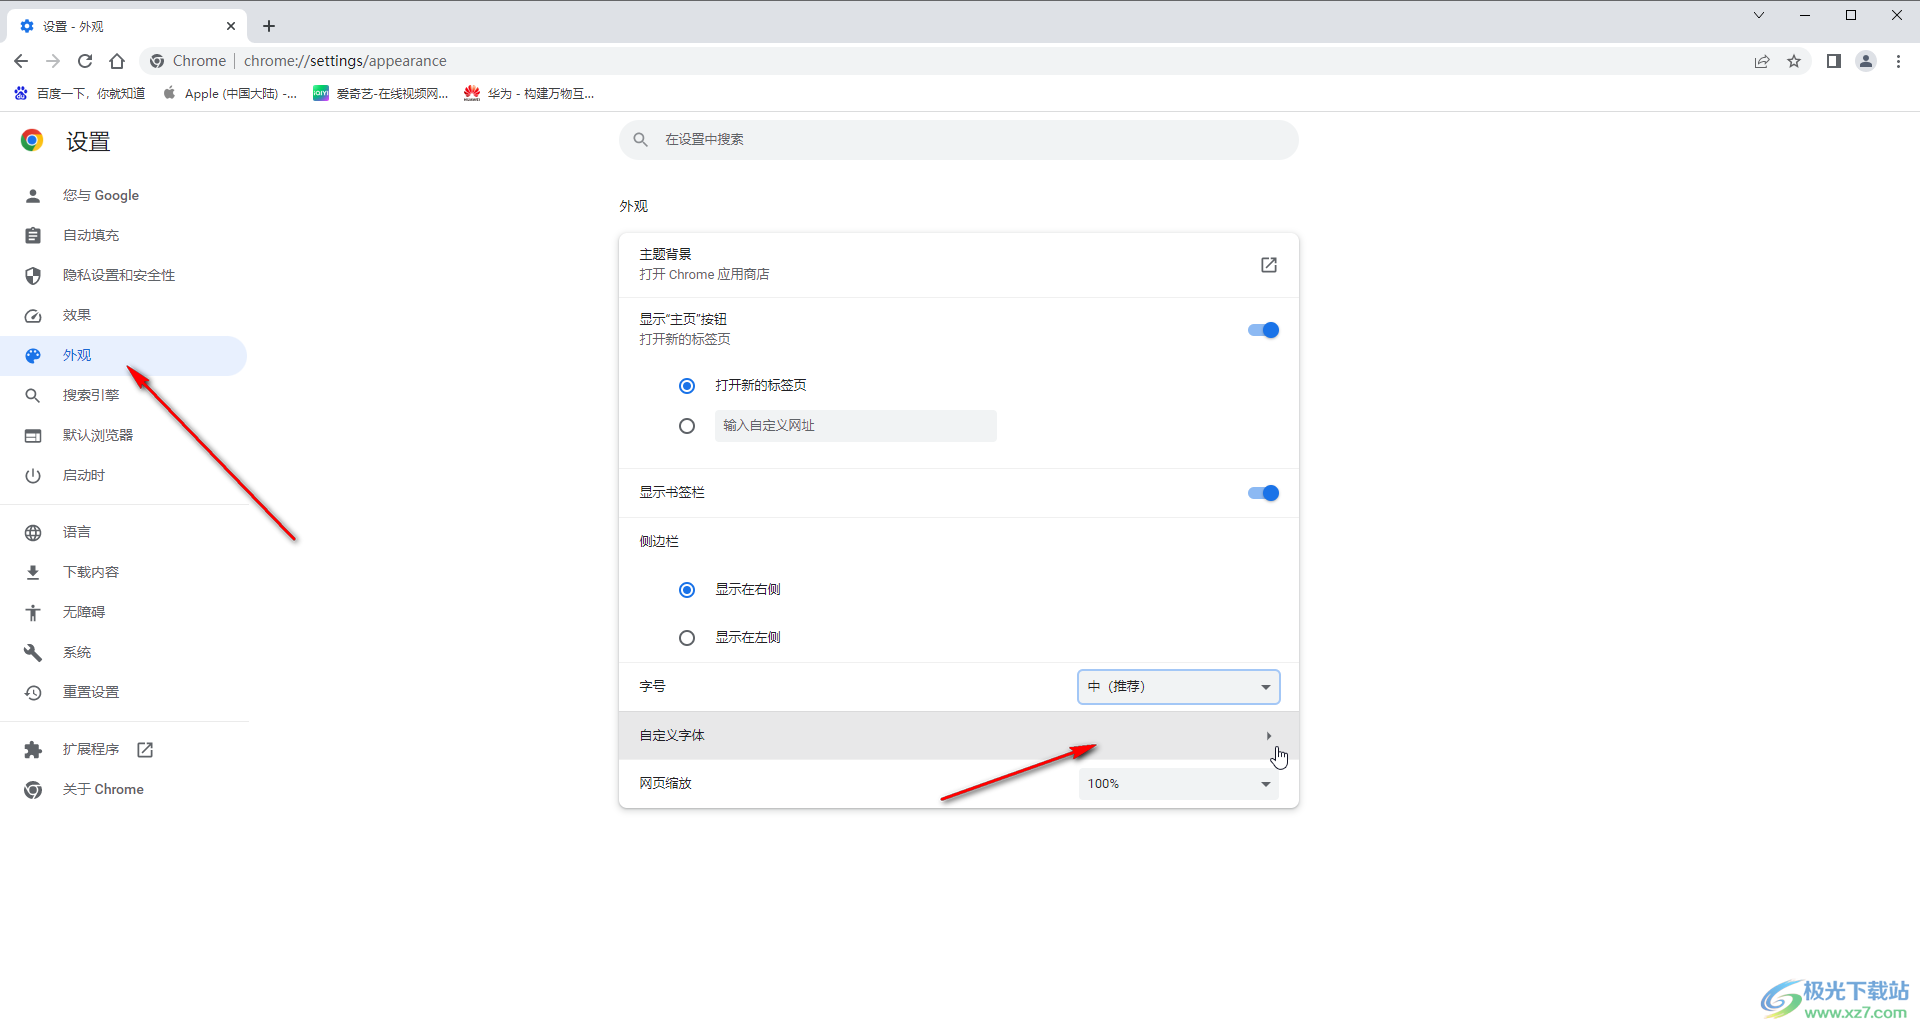Open the About Chrome page

pos(102,789)
